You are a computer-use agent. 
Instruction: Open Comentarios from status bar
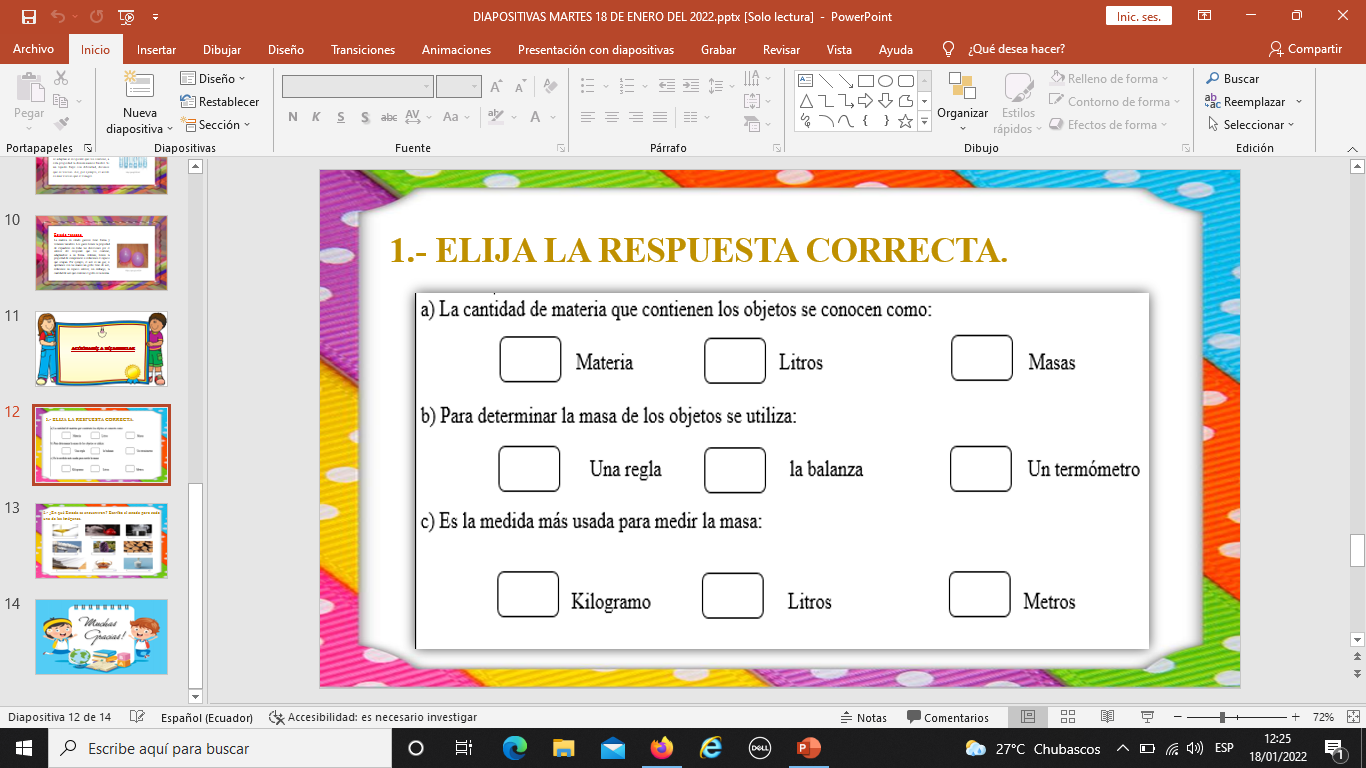(x=947, y=717)
